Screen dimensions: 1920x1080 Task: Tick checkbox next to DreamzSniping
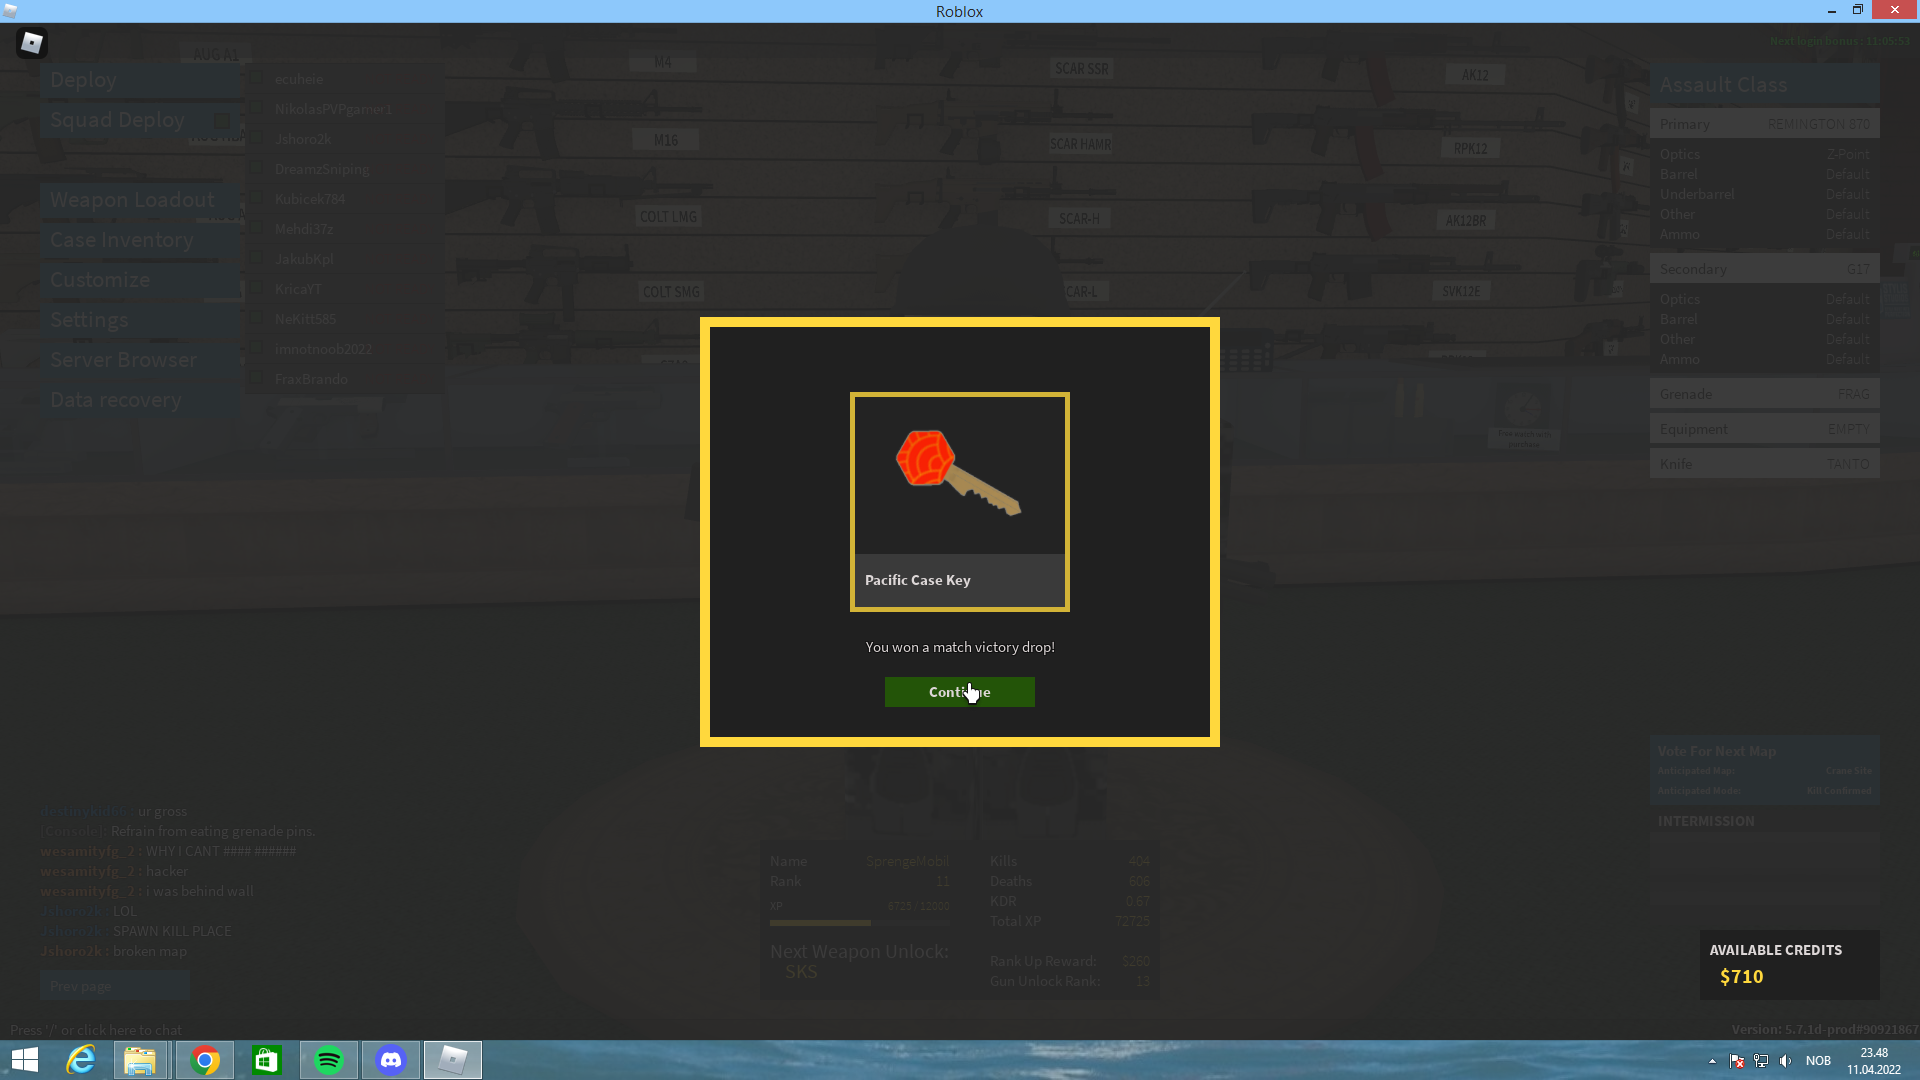(257, 168)
